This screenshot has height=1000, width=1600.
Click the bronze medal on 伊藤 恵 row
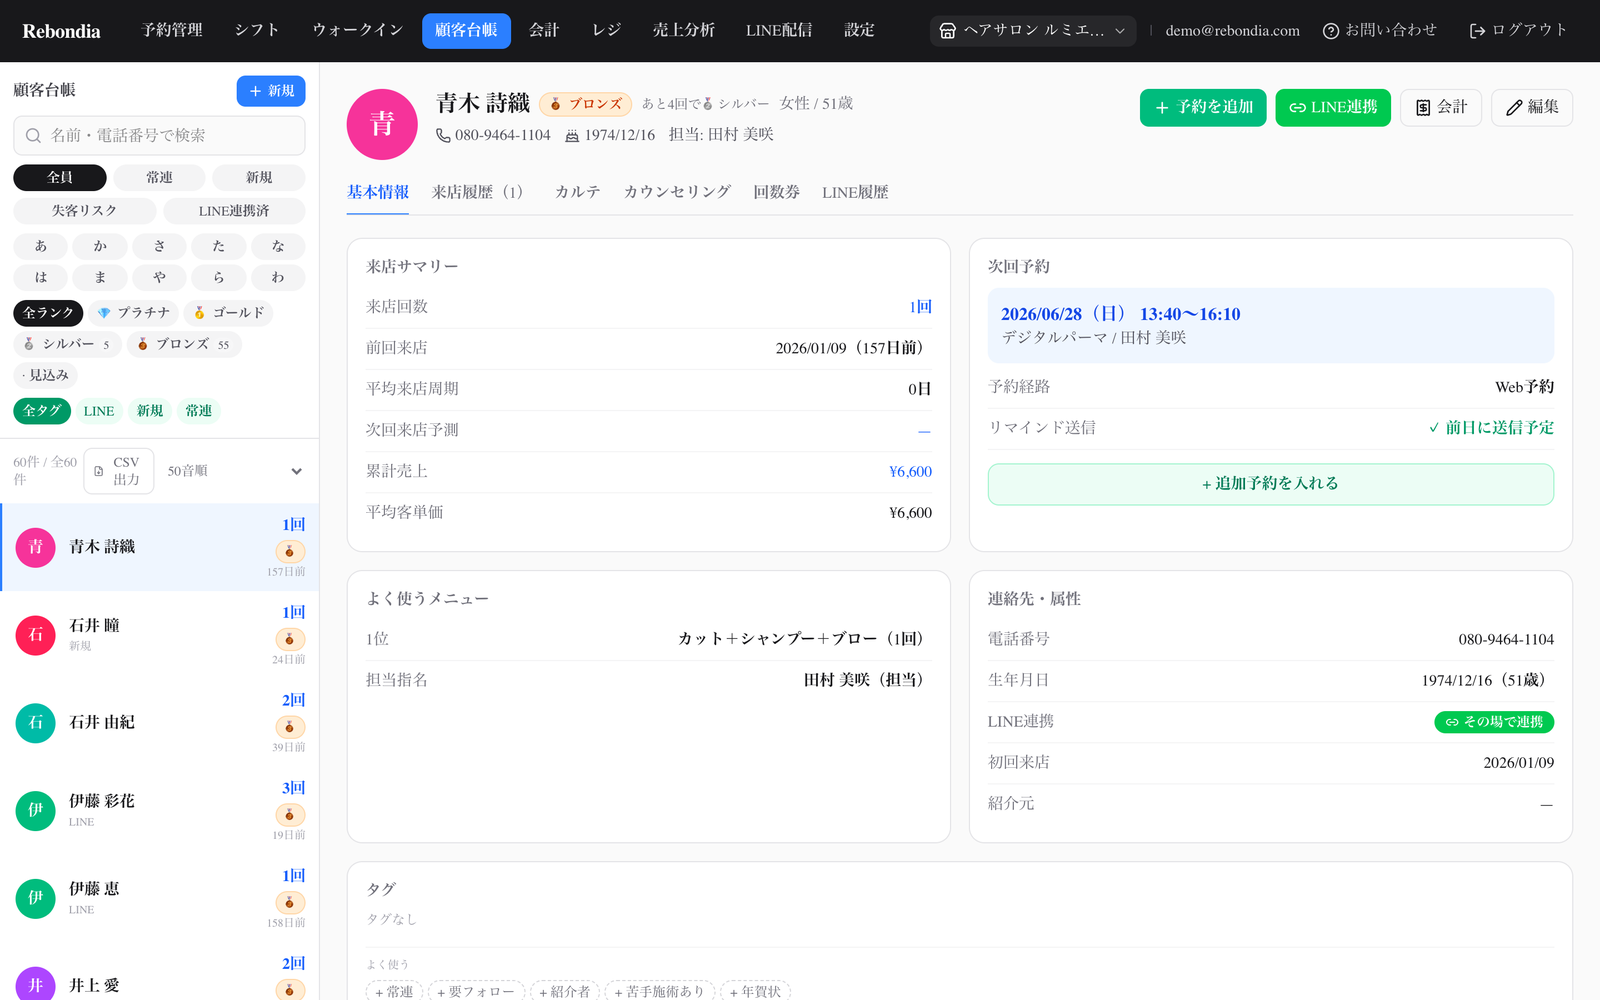pos(290,903)
